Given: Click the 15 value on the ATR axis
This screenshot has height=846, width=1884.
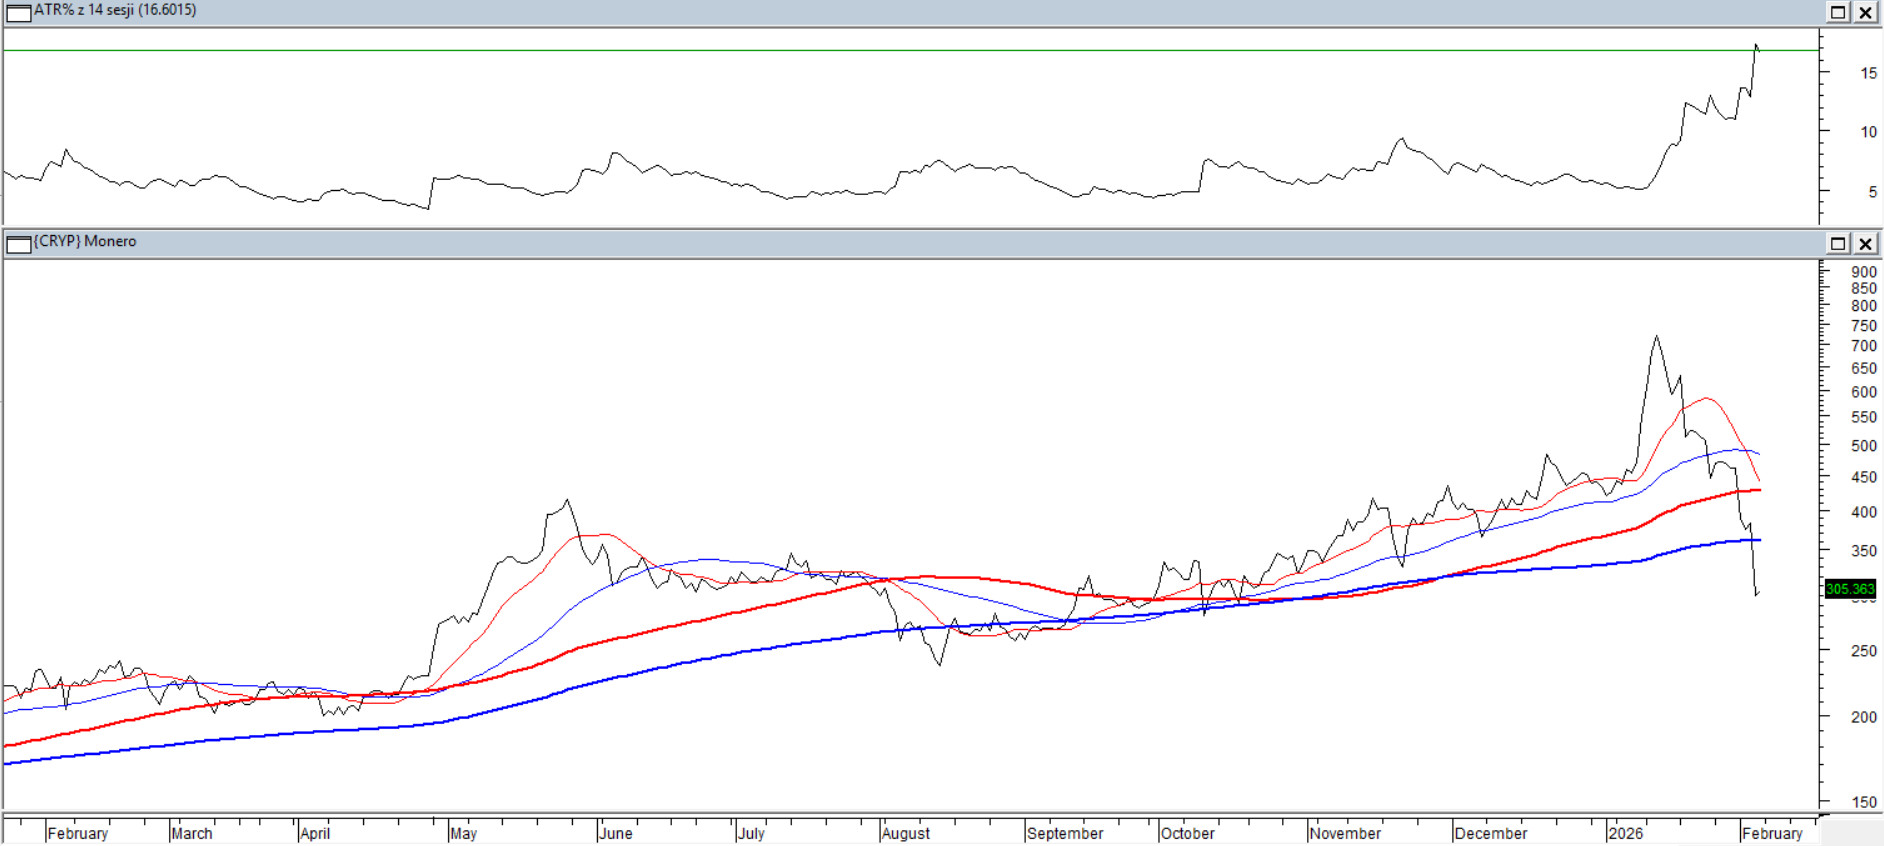Looking at the screenshot, I should (x=1868, y=73).
